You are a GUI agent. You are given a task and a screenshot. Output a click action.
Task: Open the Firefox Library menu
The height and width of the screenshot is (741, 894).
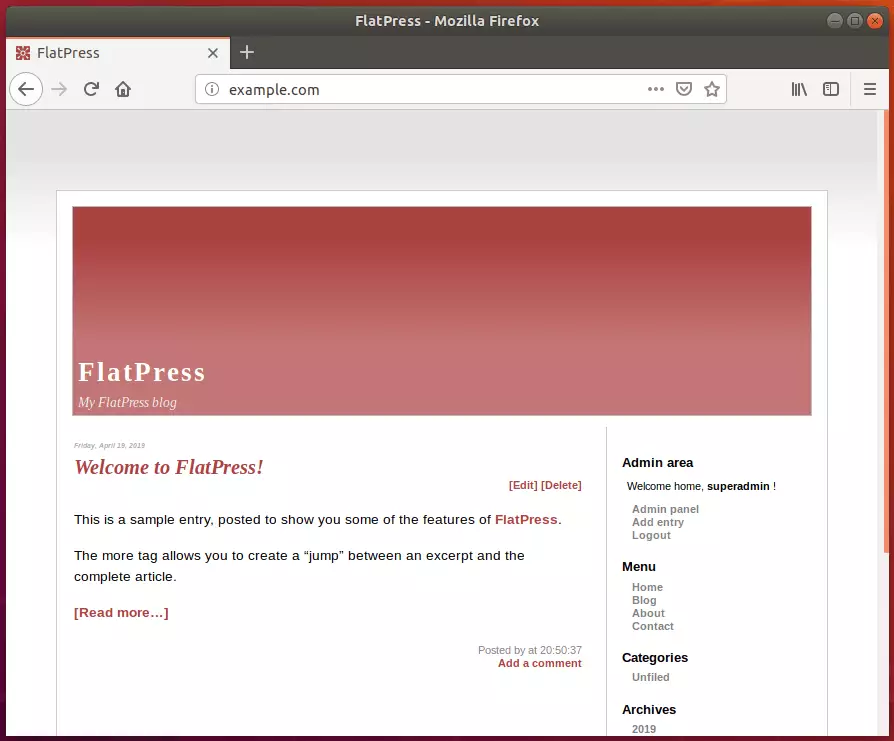pos(799,89)
